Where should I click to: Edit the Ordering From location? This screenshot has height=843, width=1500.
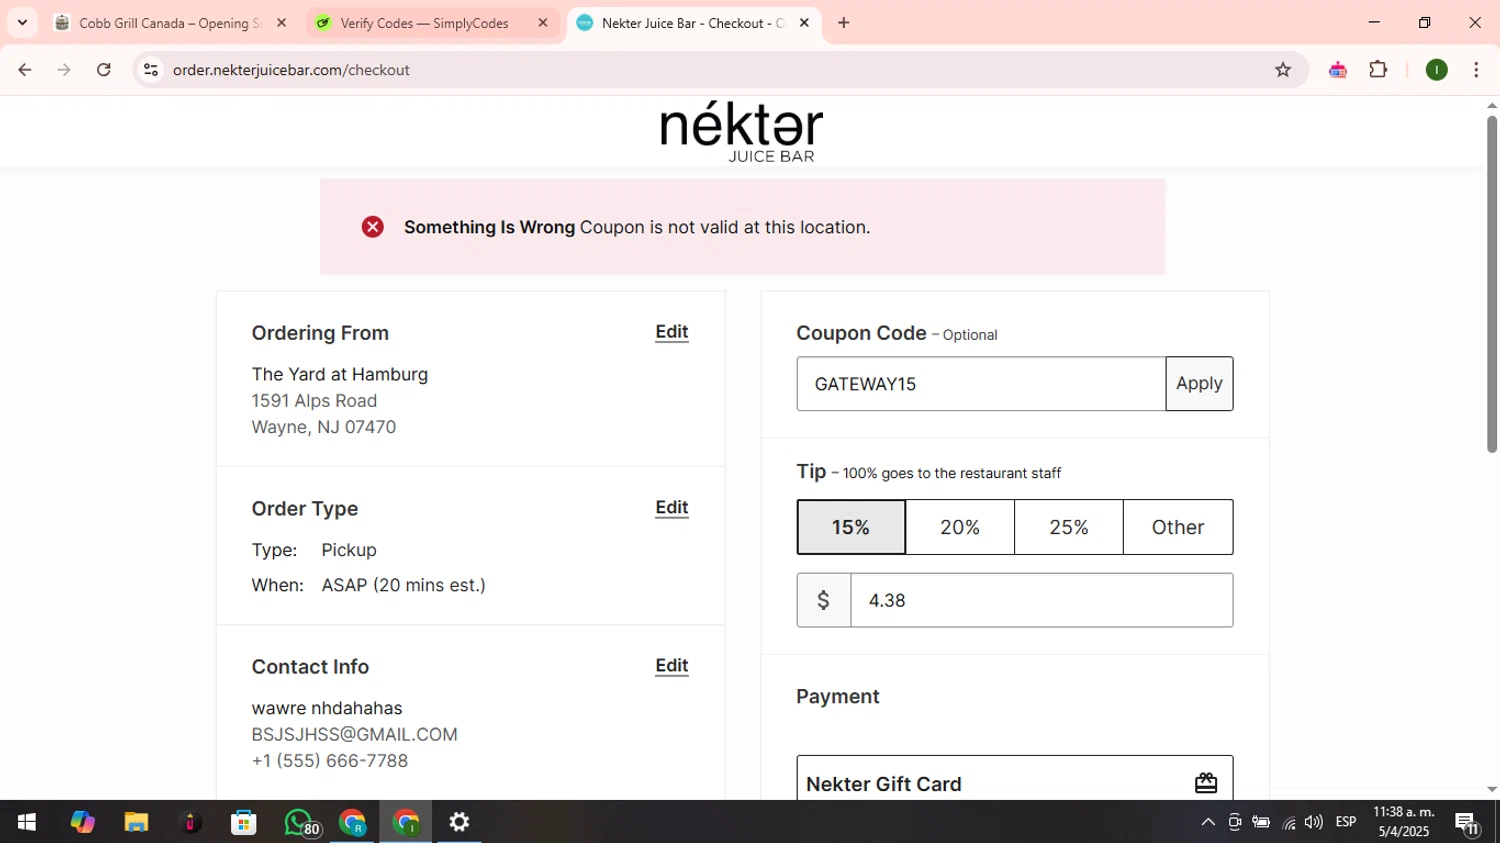[672, 332]
